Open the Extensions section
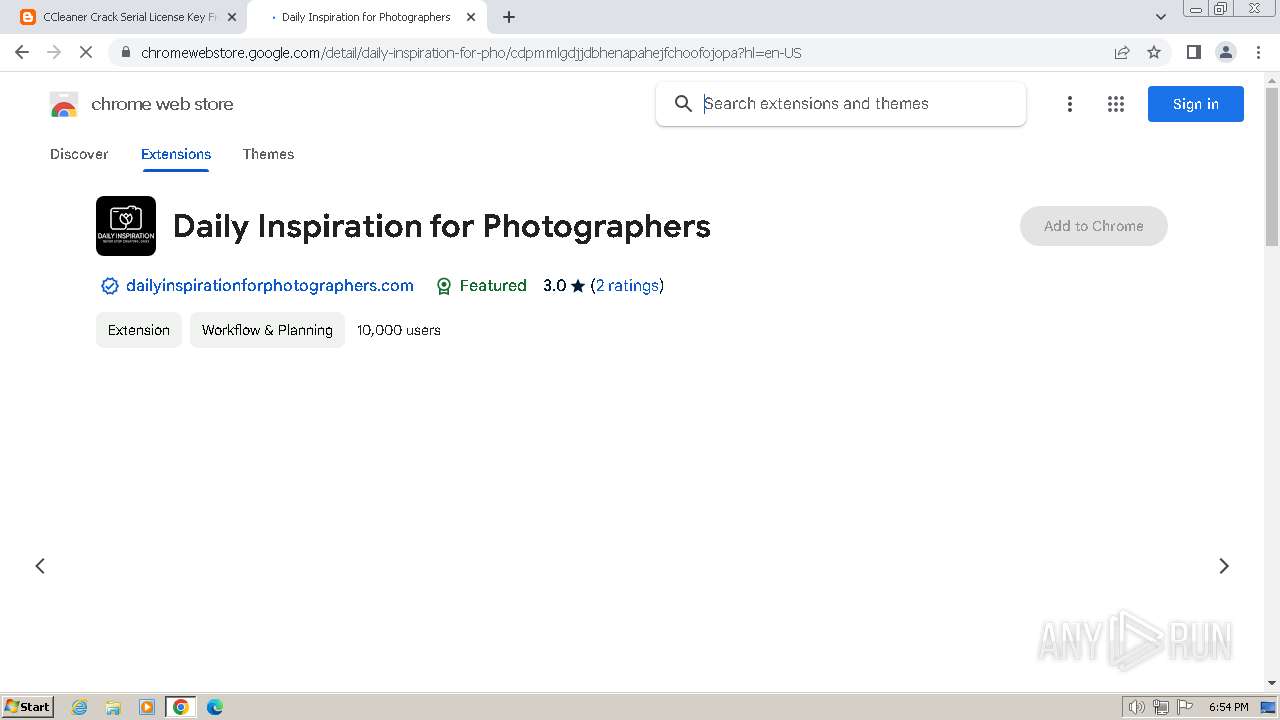1280x720 pixels. coord(176,154)
